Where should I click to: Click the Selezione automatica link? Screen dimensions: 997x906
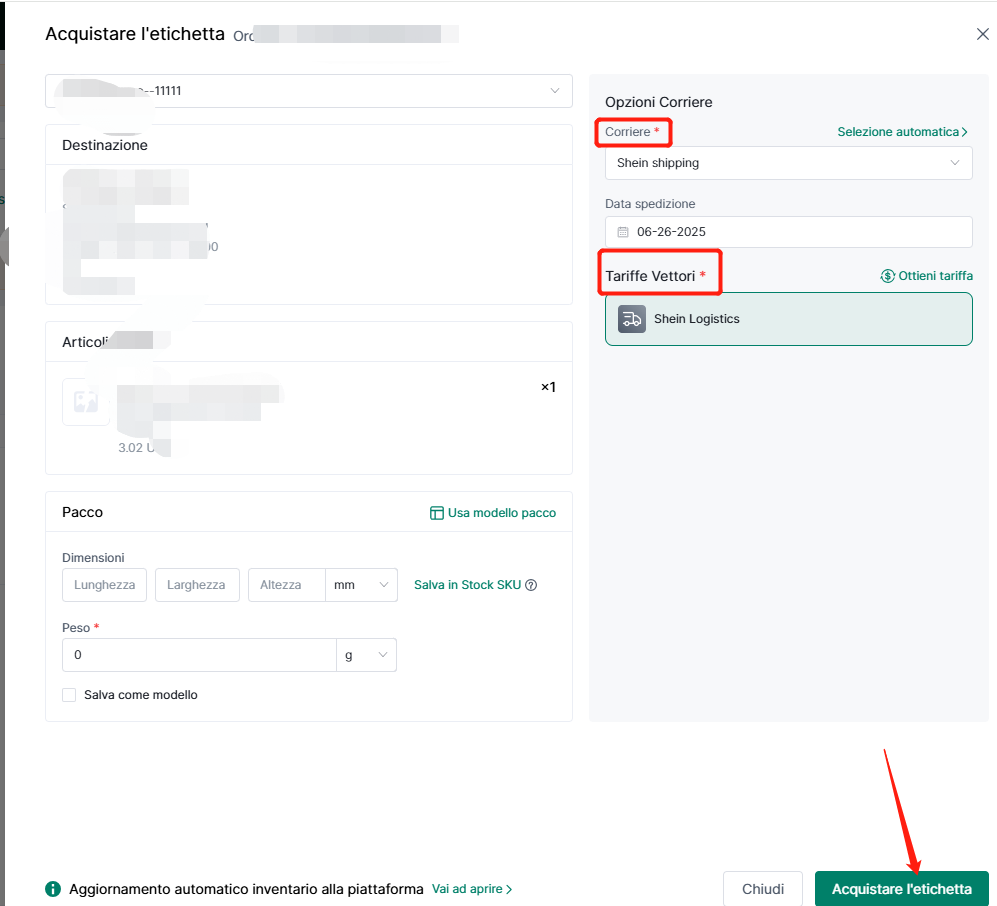pos(902,132)
